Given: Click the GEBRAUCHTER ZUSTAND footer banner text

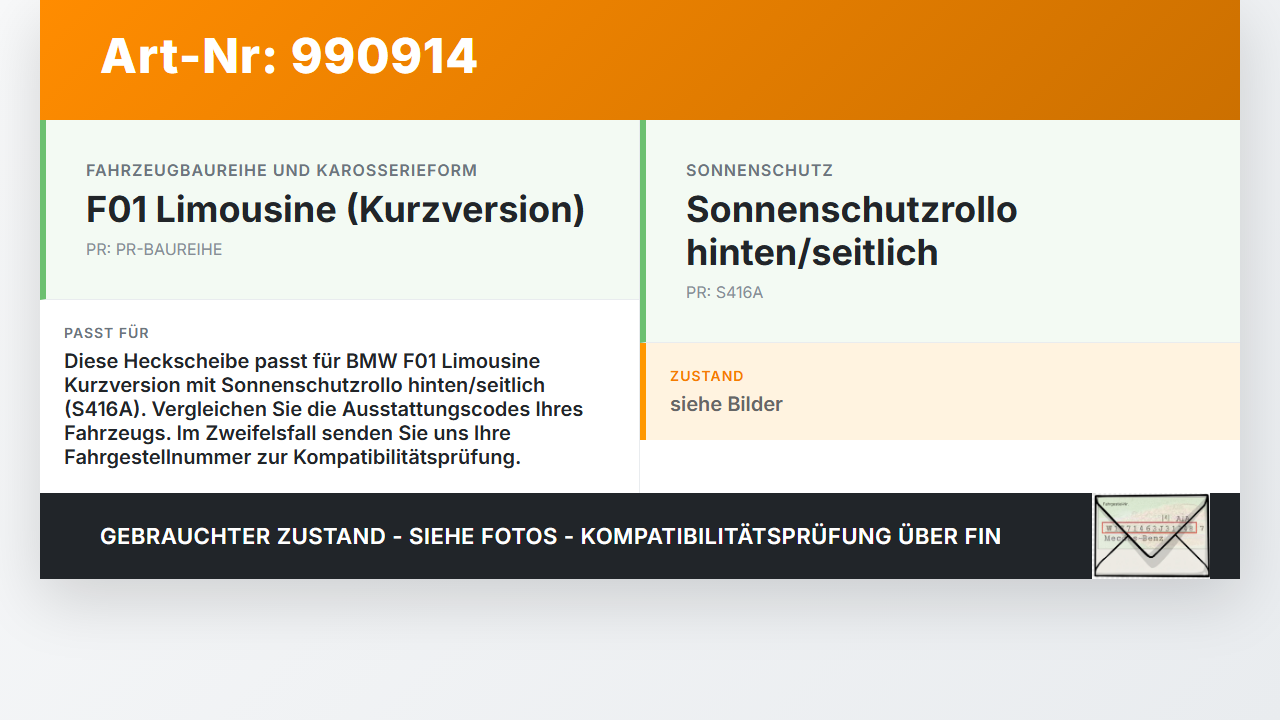Looking at the screenshot, I should tap(550, 536).
